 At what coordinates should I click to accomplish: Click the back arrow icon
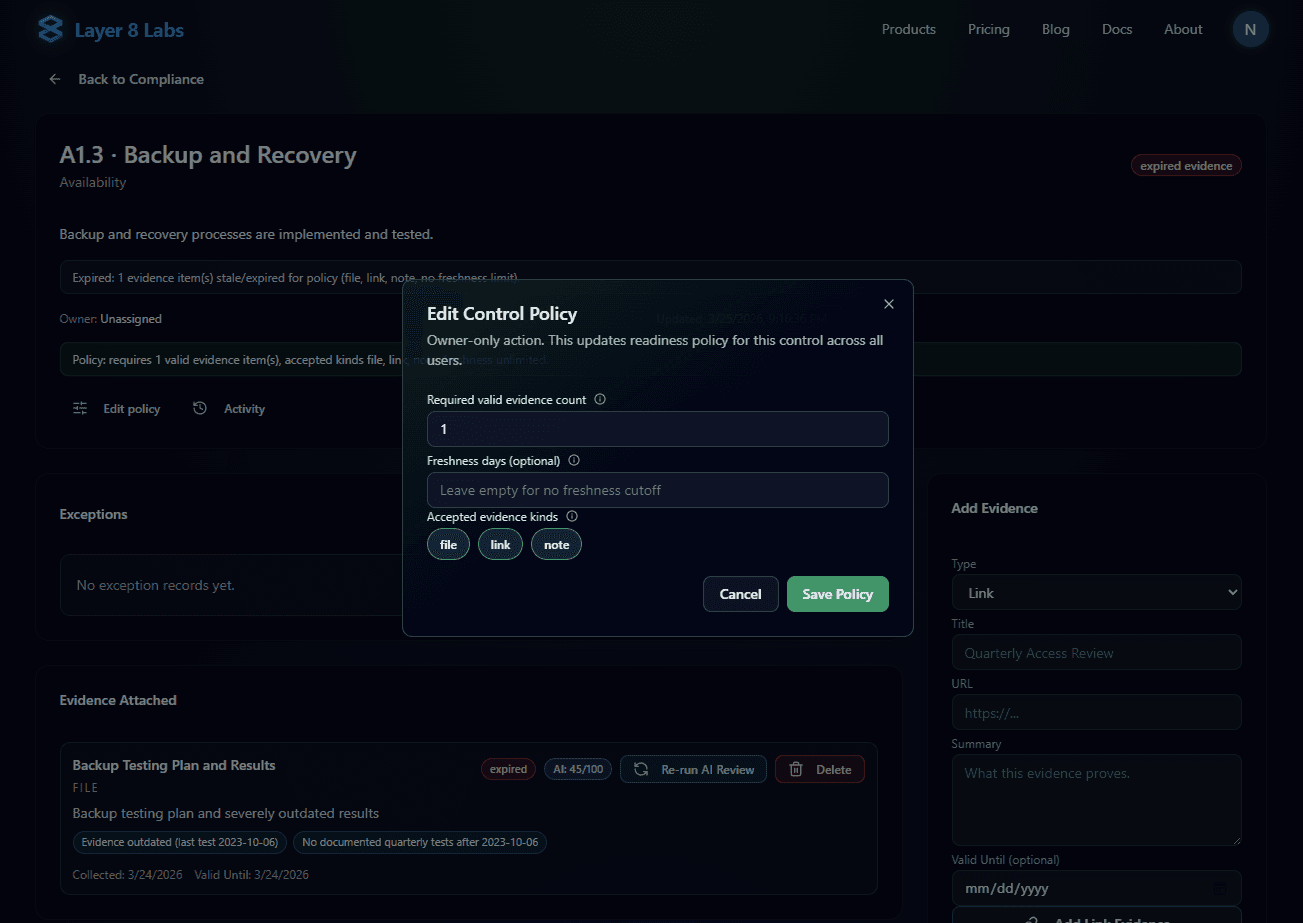click(x=55, y=79)
